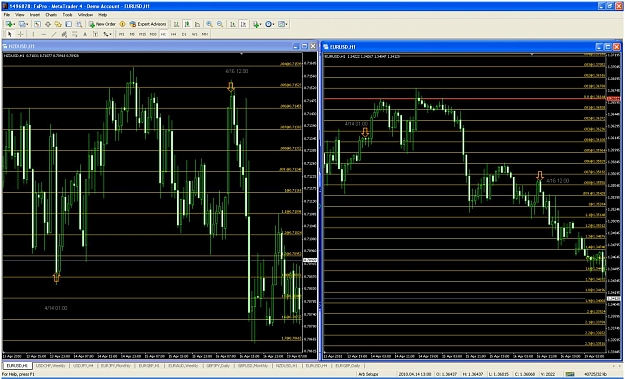This screenshot has height=379, width=625.
Task: Click the chart shift marker on NZDUSD chart
Action: point(241,54)
